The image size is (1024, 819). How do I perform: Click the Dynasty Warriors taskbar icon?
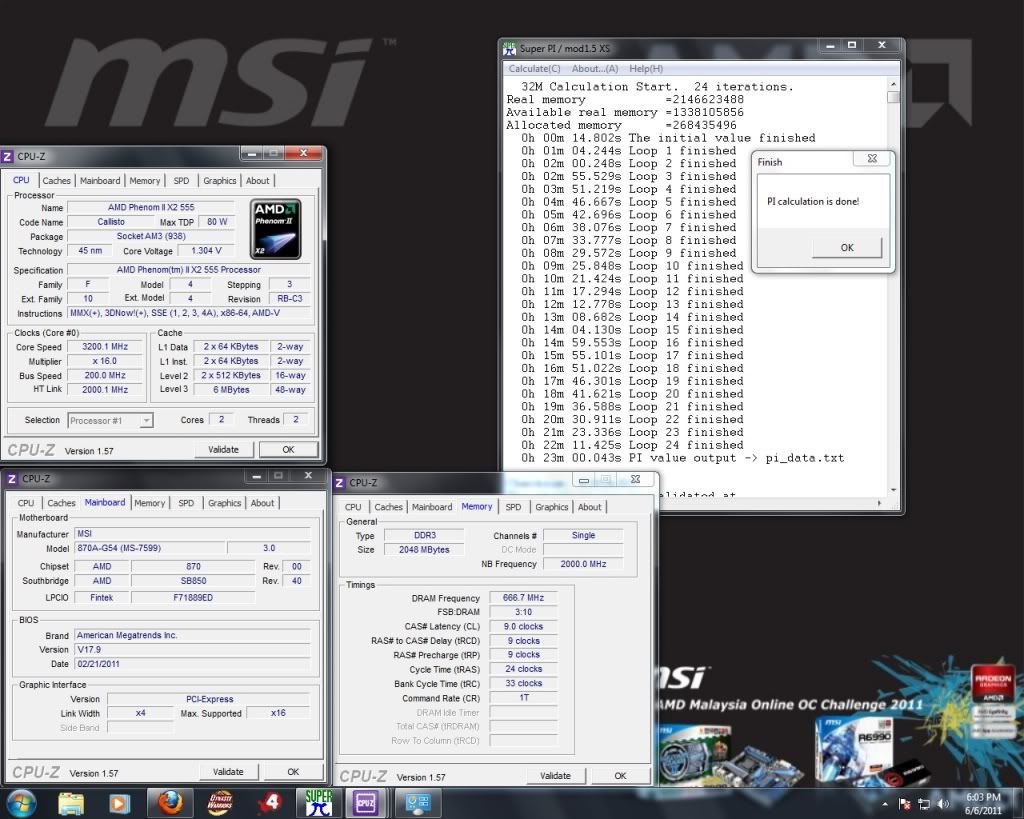[220, 803]
